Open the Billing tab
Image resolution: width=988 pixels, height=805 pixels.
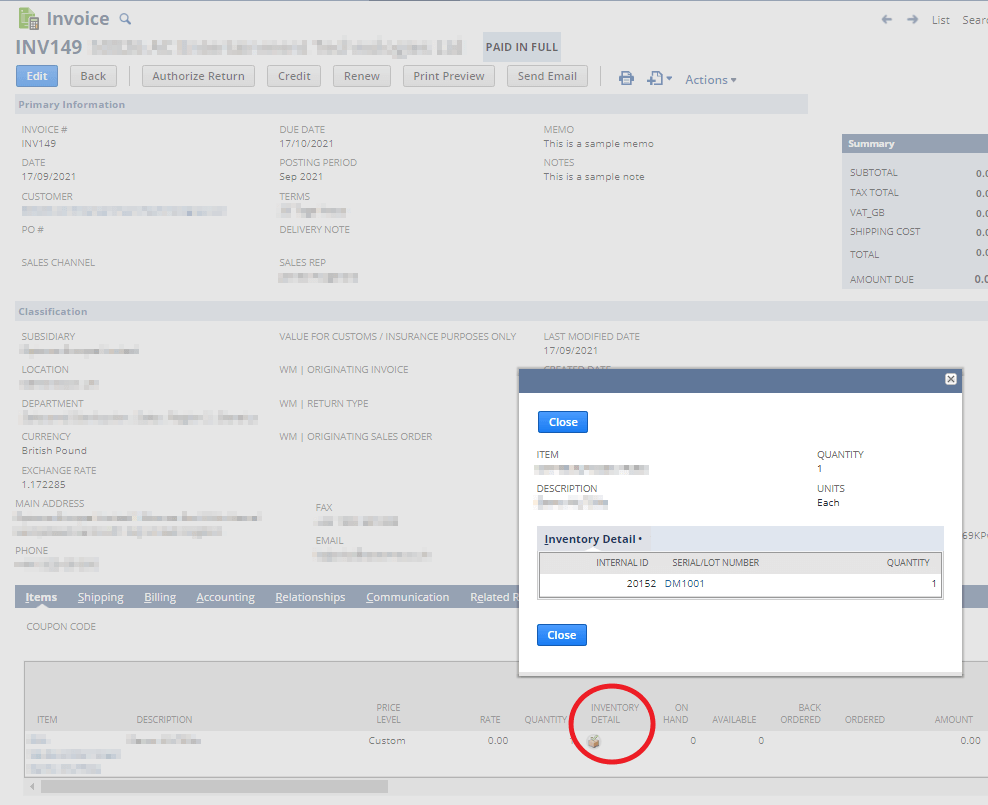[160, 597]
